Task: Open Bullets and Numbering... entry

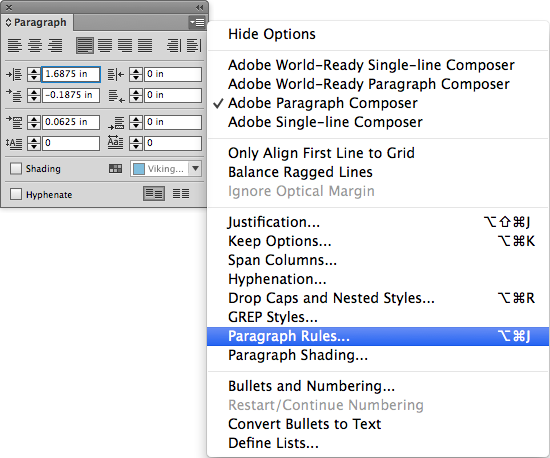Action: point(378,386)
